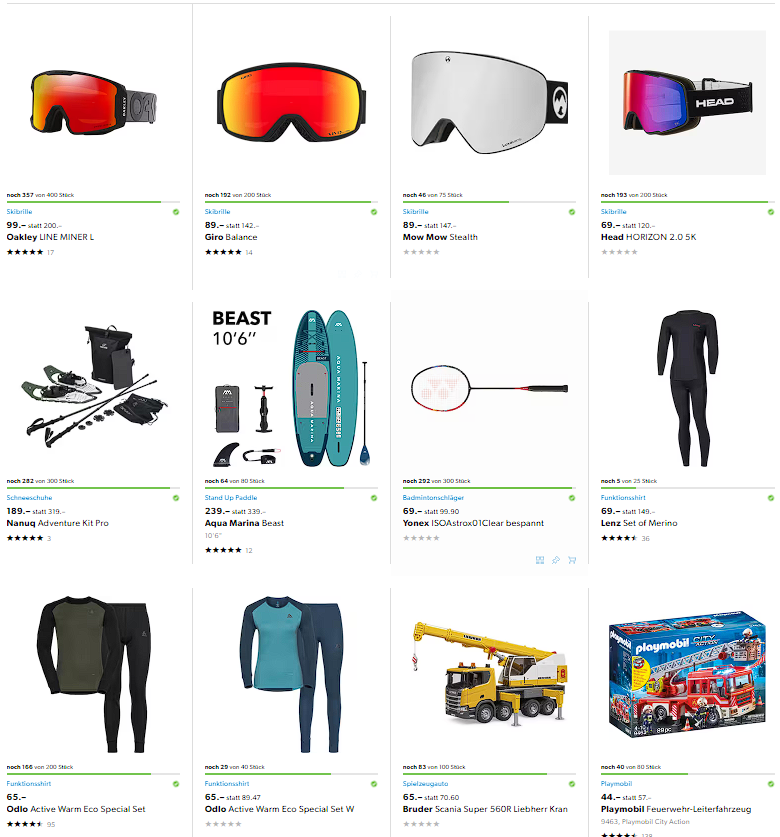780x837 pixels.
Task: Click green availability icon for Aqua Marina Beast
Action: click(x=374, y=498)
